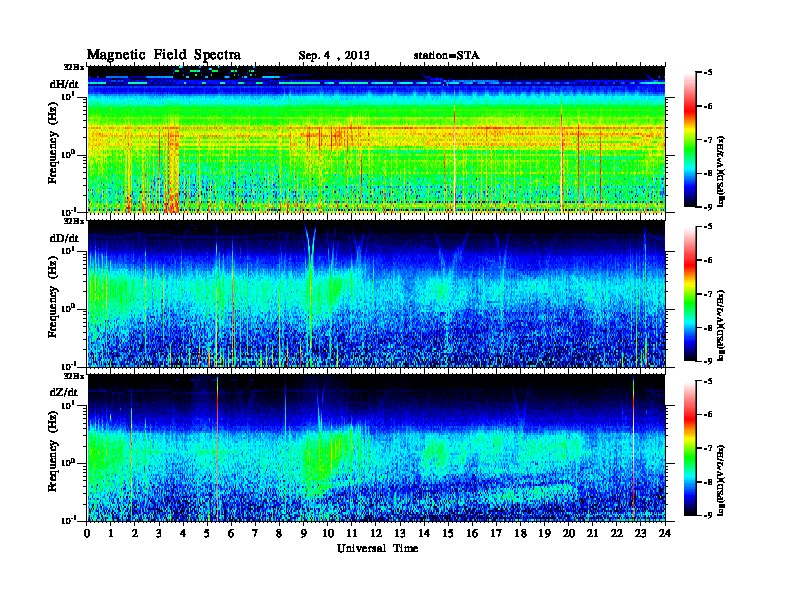This screenshot has width=792, height=612.
Task: Click the time axis tick label "10"
Action: (328, 534)
